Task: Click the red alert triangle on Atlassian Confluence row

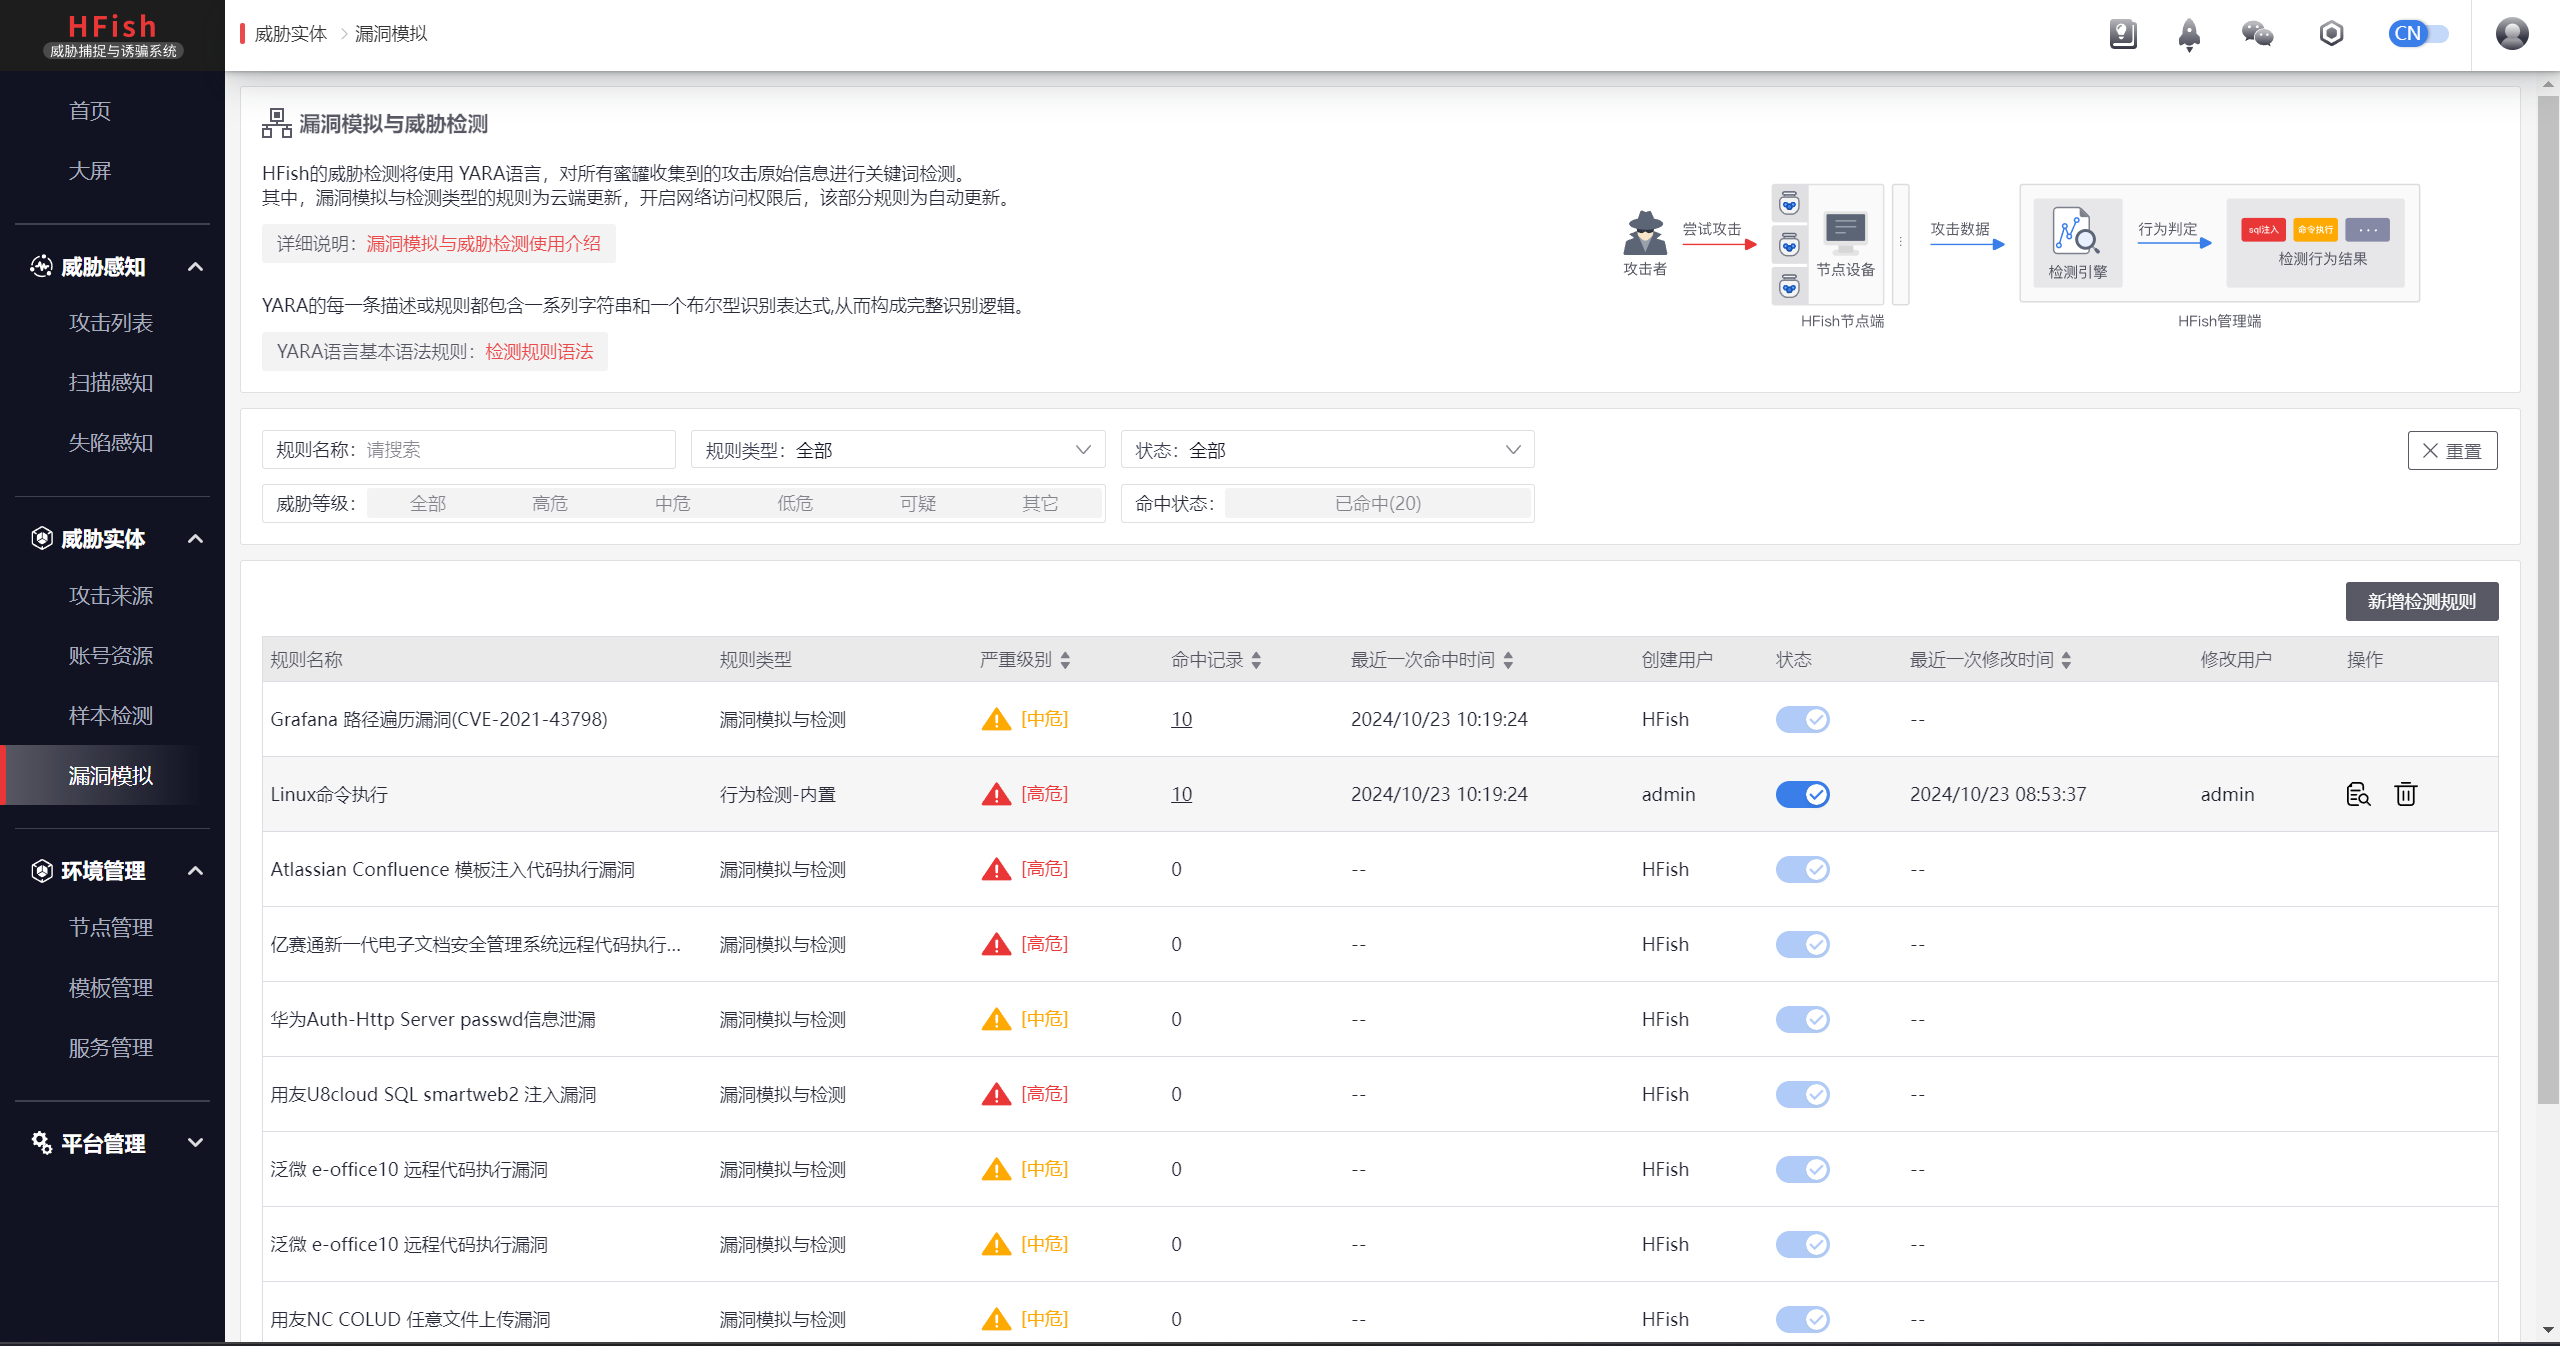Action: coord(996,869)
